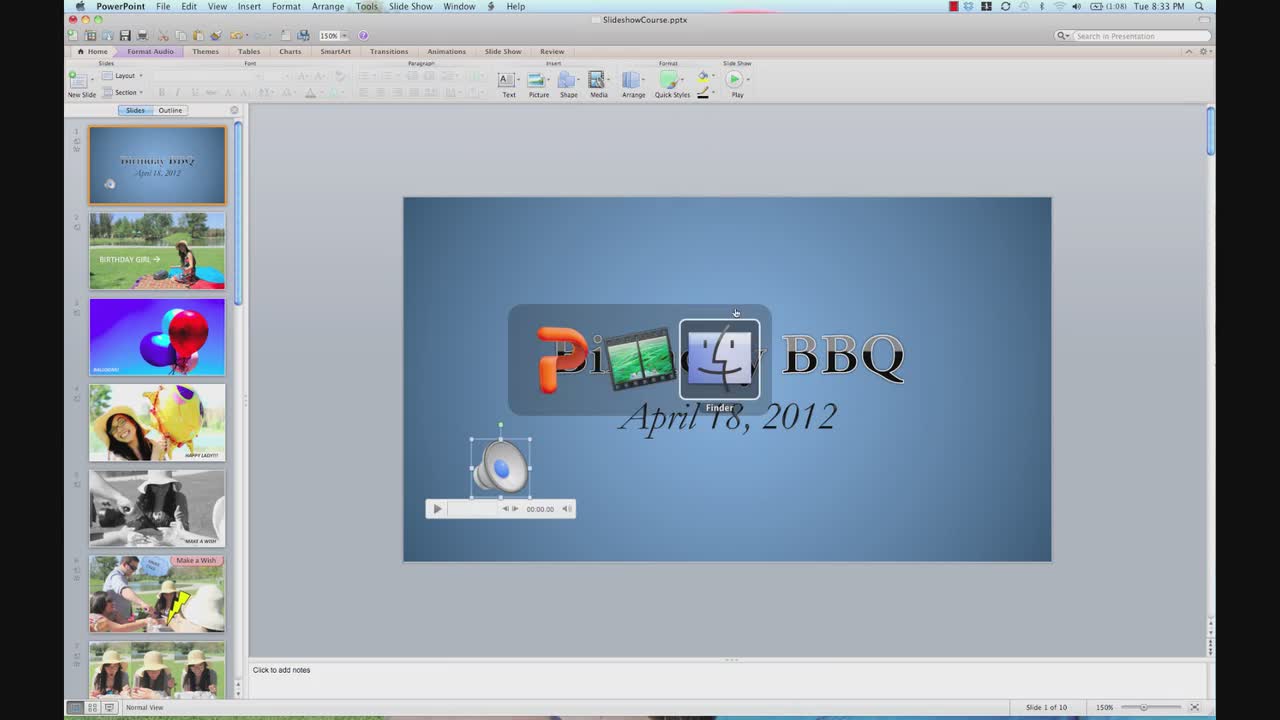
Task: Start Slide Show from status bar icon
Action: point(109,707)
